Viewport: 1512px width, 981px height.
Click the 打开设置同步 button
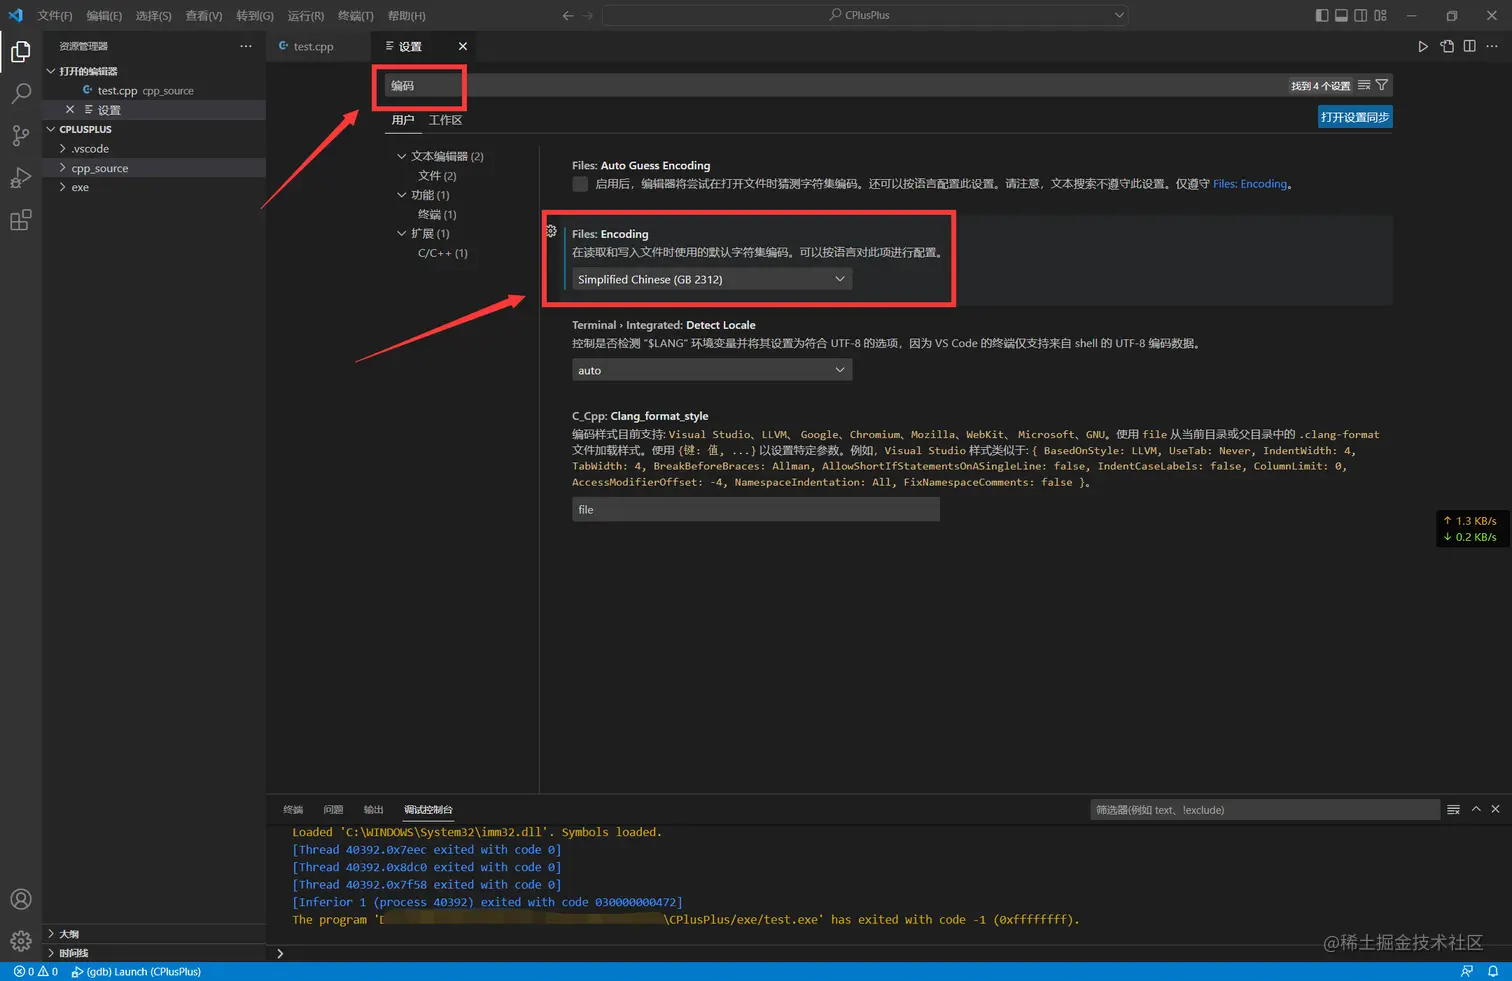pyautogui.click(x=1355, y=117)
